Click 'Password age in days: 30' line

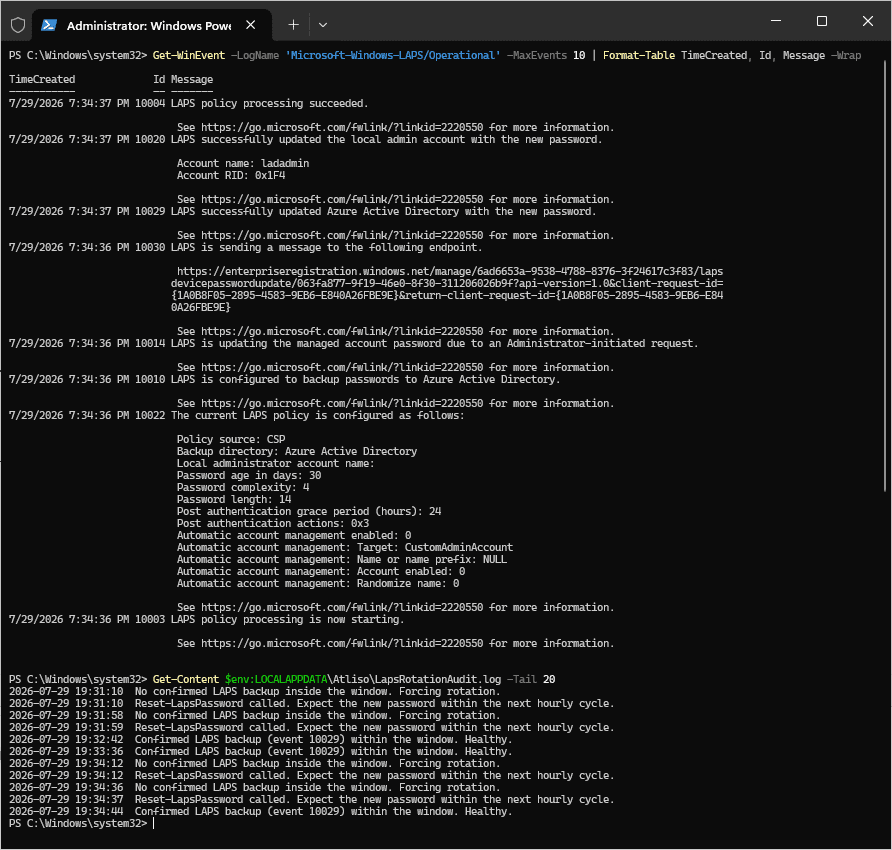click(x=249, y=475)
